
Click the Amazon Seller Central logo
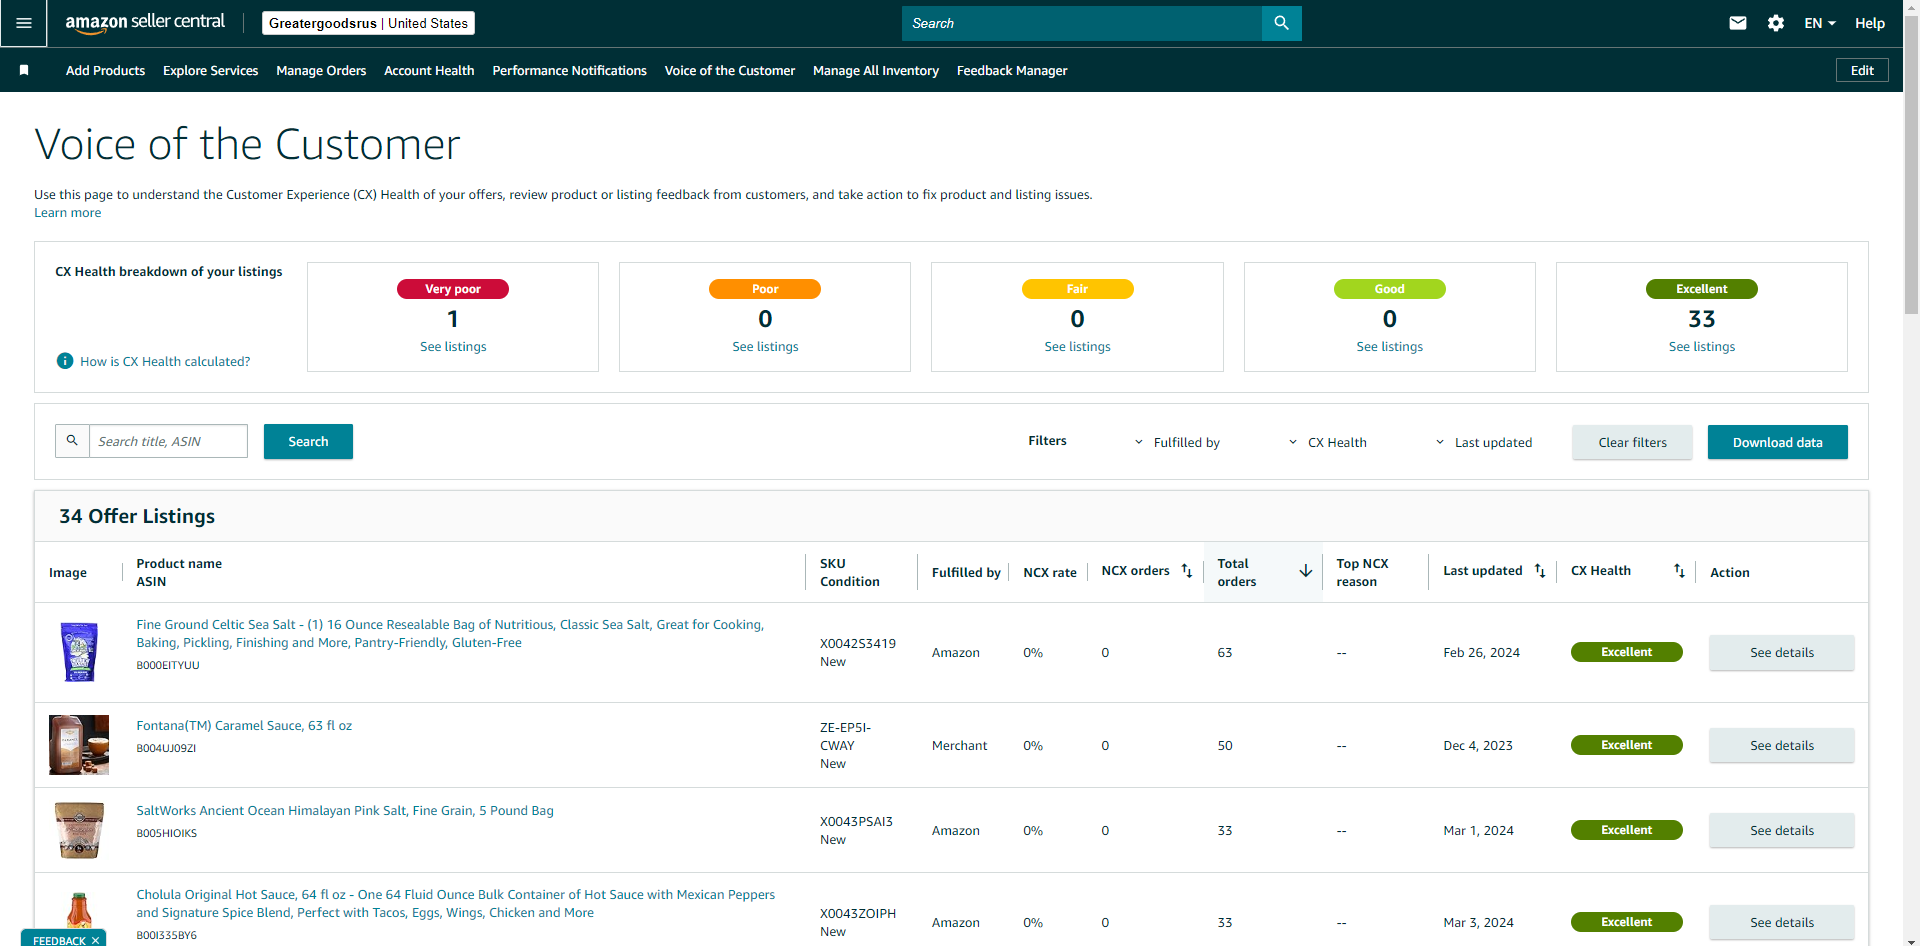[145, 23]
